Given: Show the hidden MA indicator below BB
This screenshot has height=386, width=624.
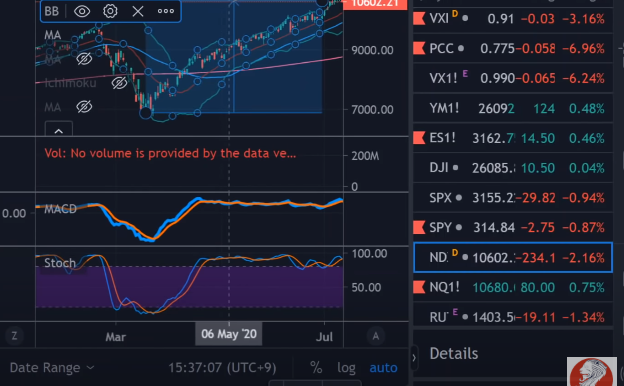Looking at the screenshot, I should [84, 59].
